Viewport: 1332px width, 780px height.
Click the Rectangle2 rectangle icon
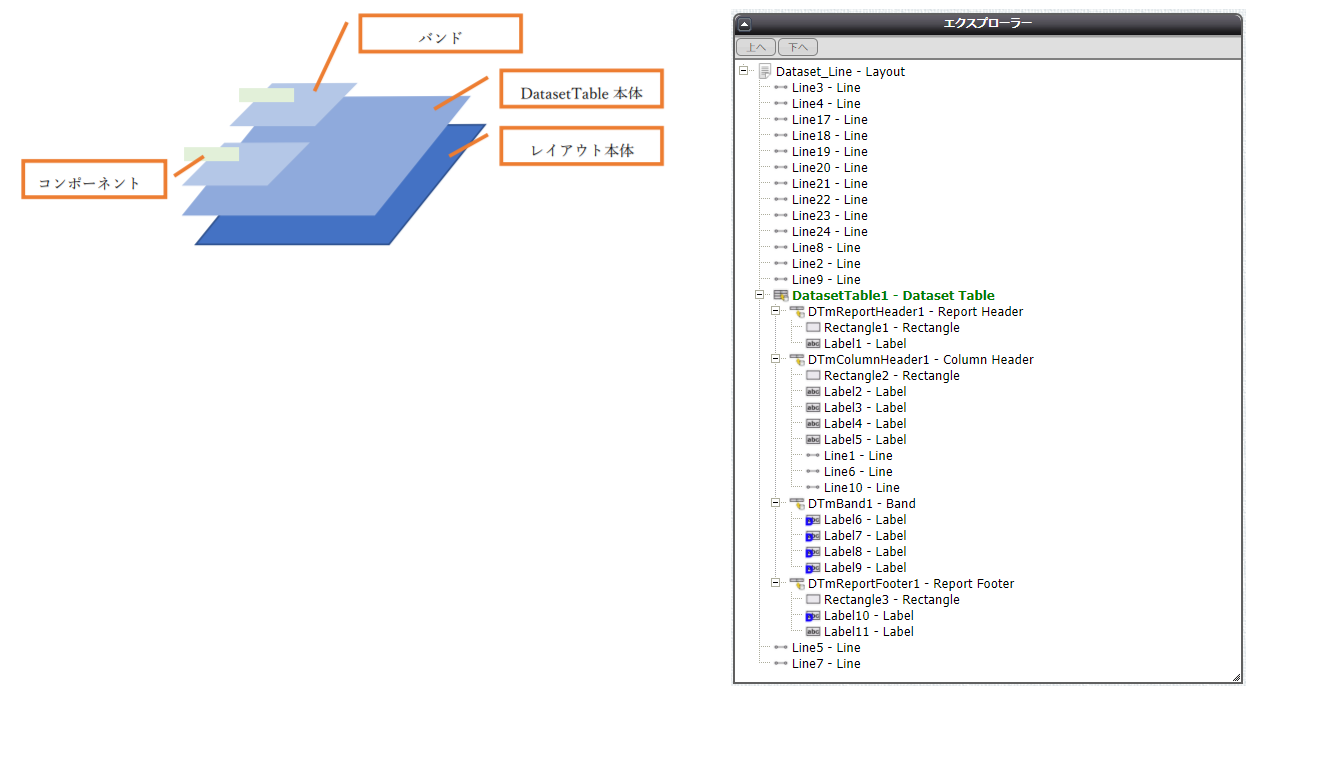click(x=813, y=376)
